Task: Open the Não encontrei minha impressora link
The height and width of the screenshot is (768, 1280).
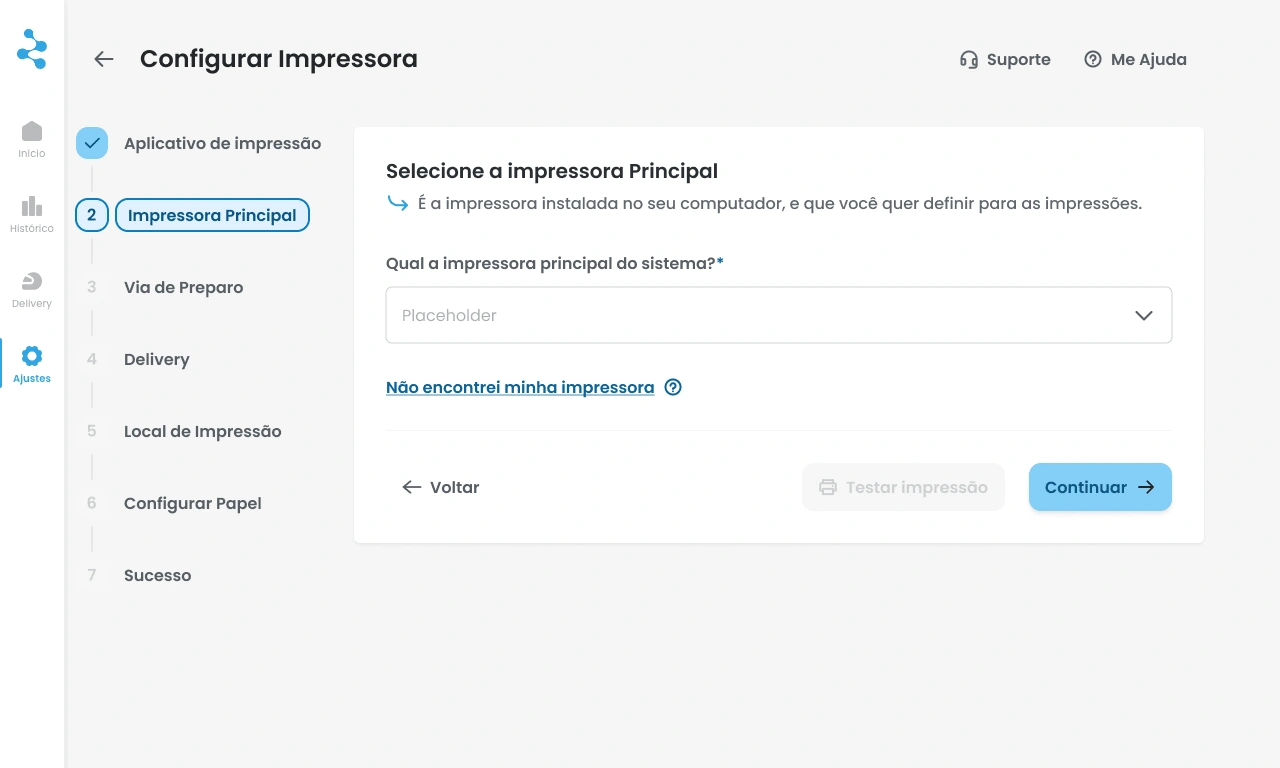Action: point(520,387)
